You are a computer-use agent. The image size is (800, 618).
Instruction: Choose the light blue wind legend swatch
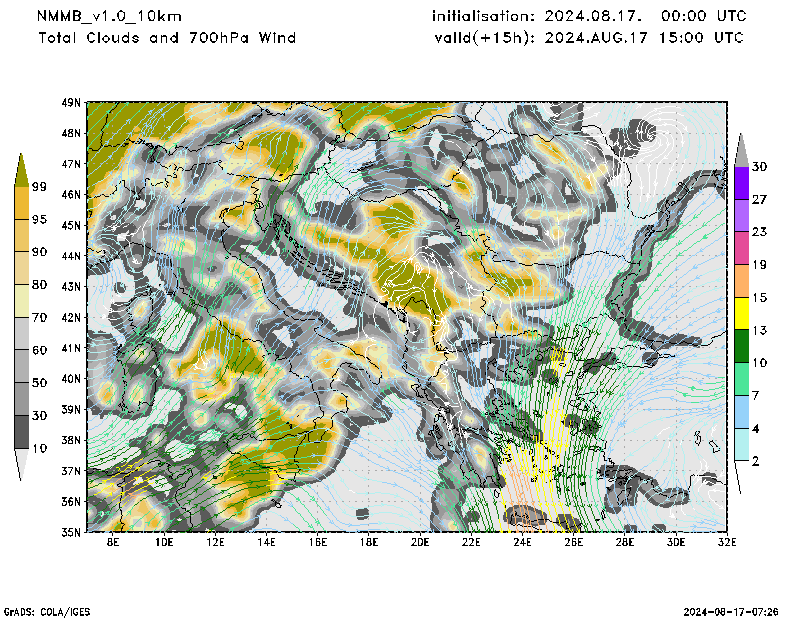coord(742,412)
